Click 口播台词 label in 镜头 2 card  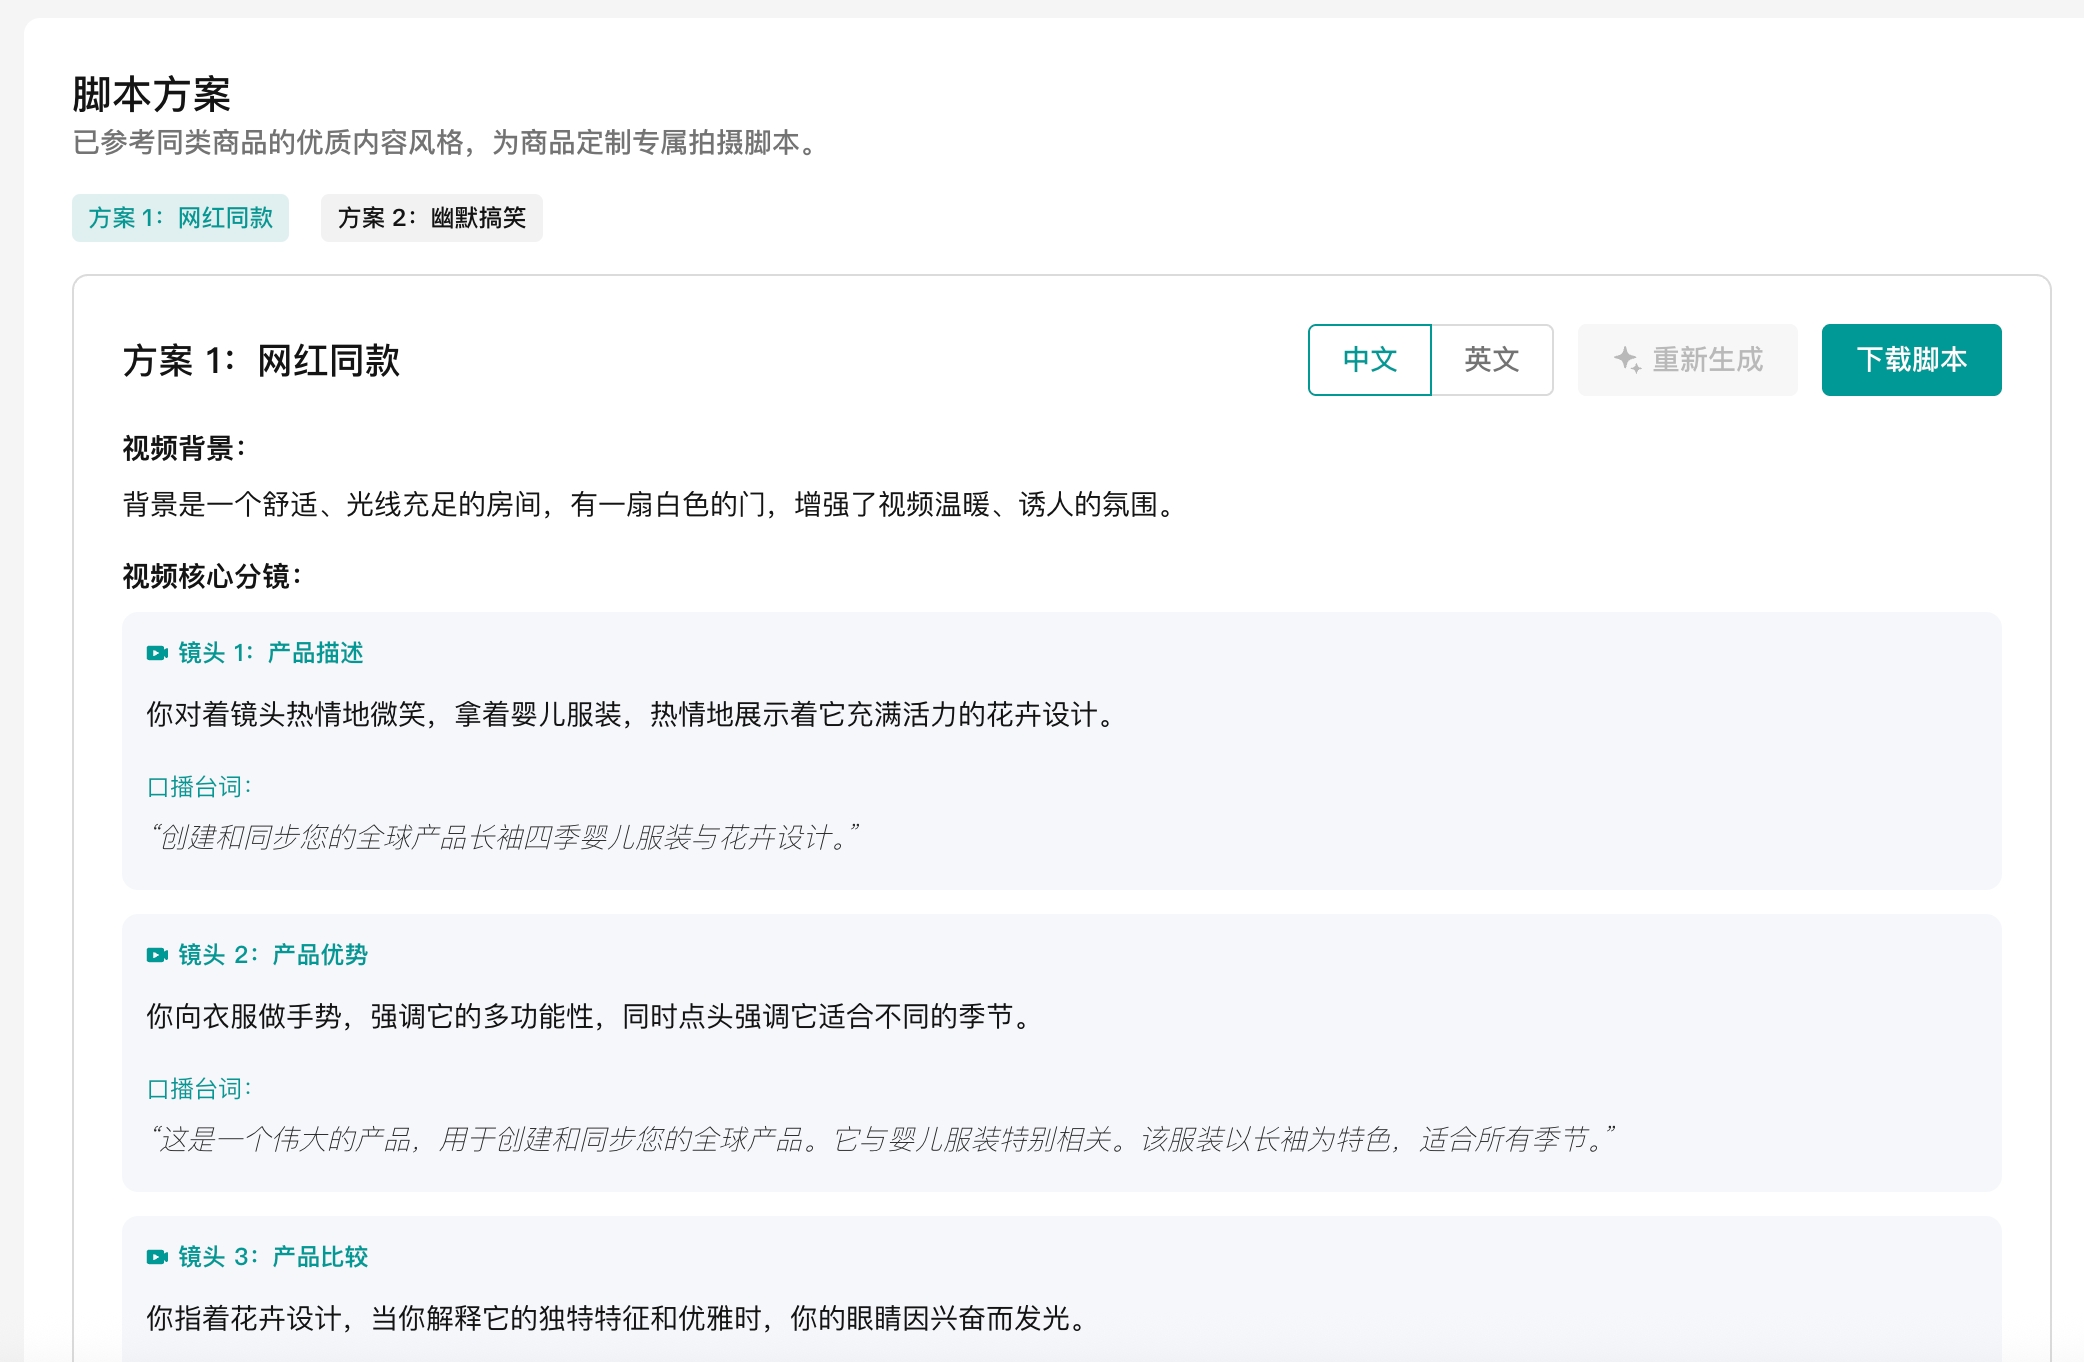pos(198,1089)
